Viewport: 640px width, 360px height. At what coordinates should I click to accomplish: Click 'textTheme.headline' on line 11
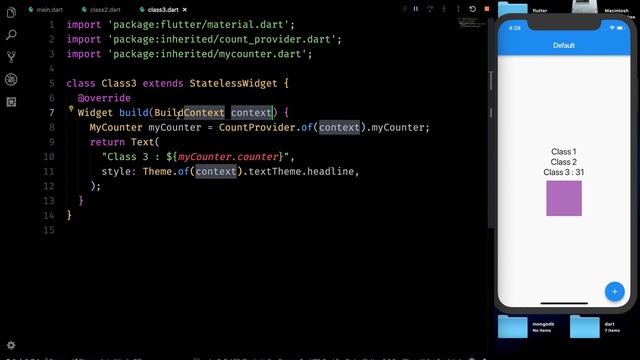301,172
